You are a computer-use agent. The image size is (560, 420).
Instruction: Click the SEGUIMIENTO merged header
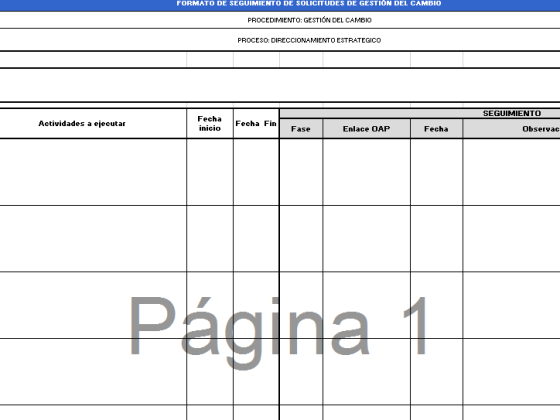tap(420, 114)
